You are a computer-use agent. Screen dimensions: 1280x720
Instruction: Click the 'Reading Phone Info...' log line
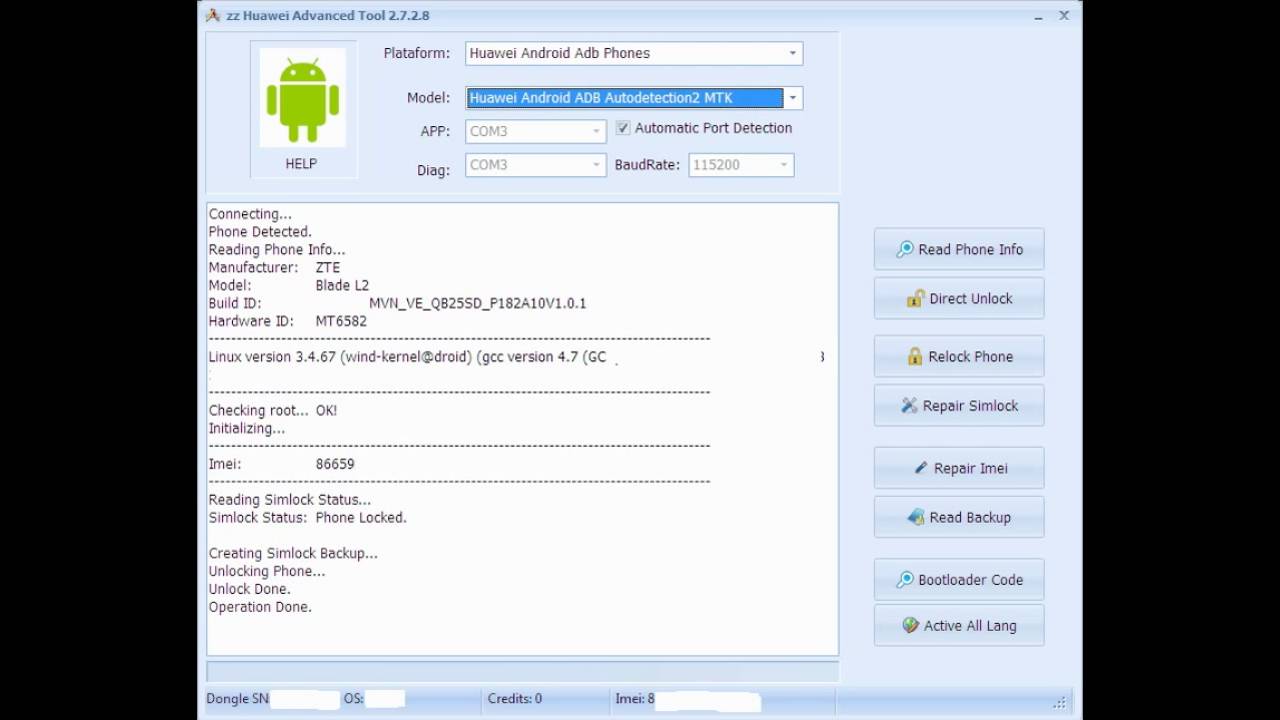coord(277,249)
